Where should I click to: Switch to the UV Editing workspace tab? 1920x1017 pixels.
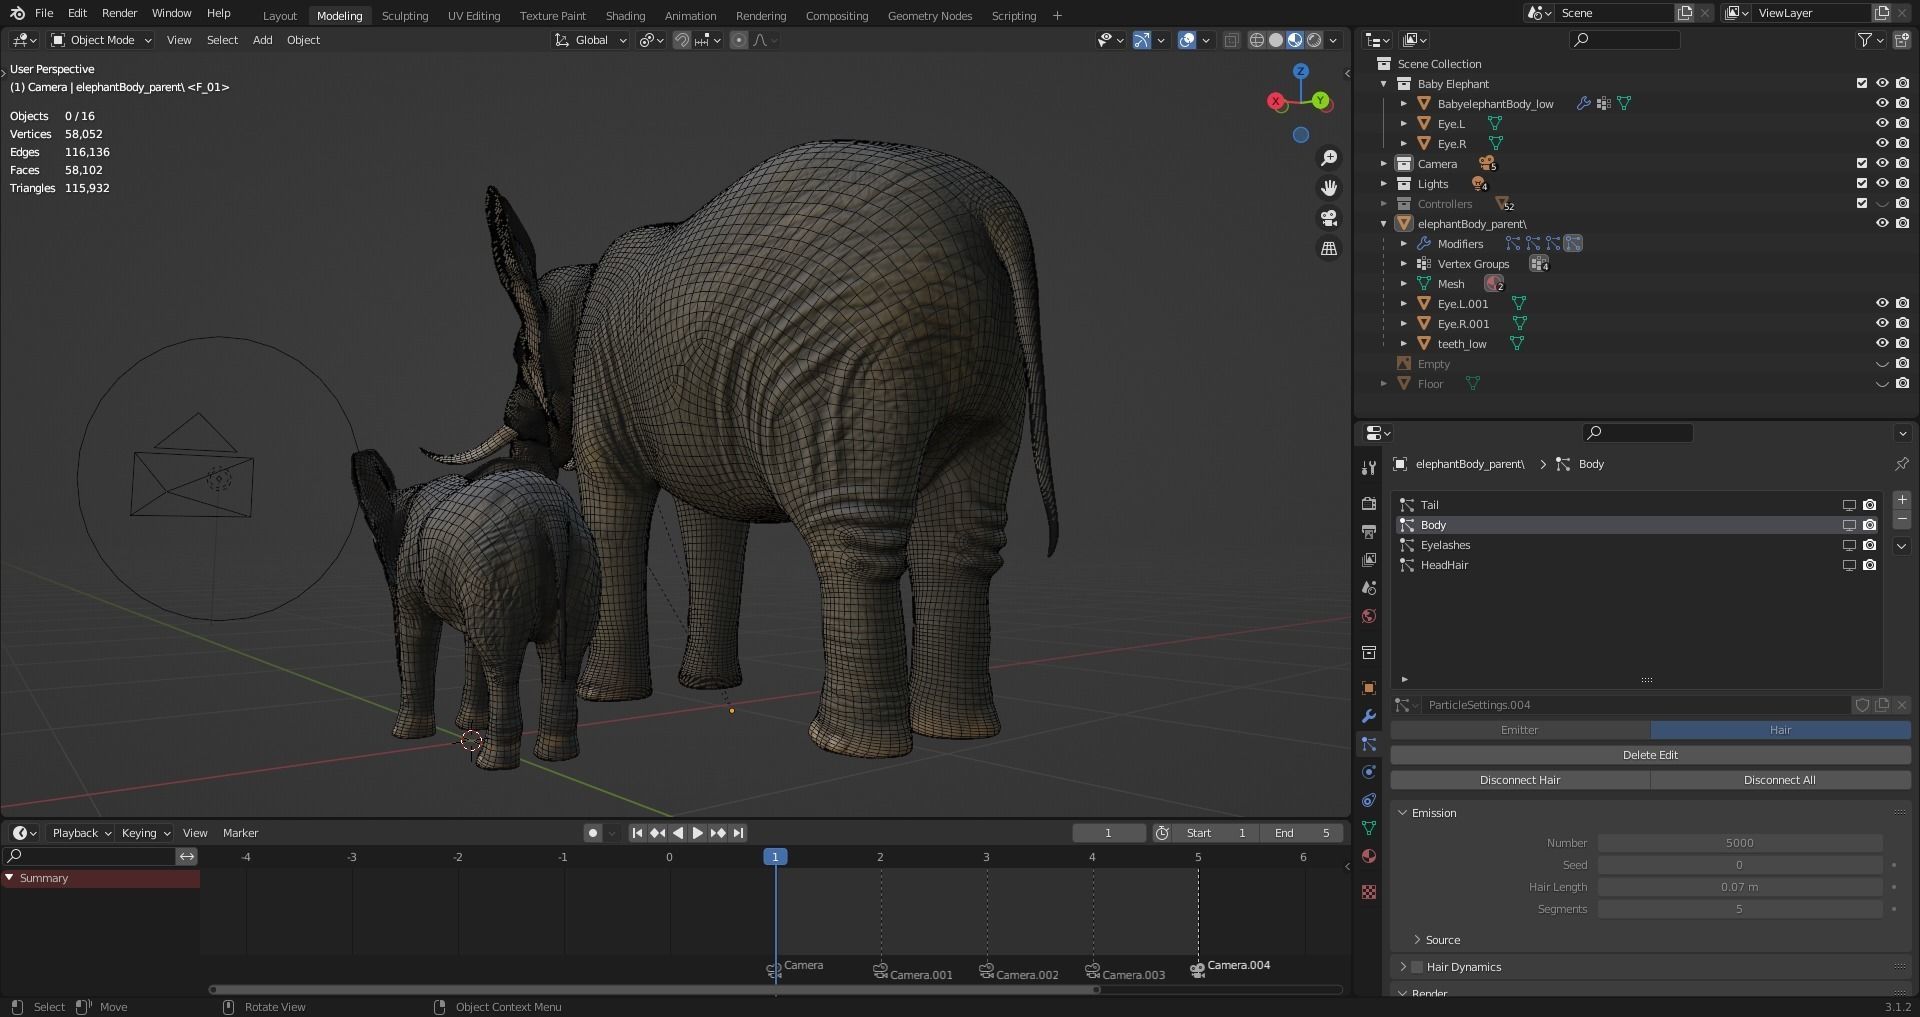(474, 15)
